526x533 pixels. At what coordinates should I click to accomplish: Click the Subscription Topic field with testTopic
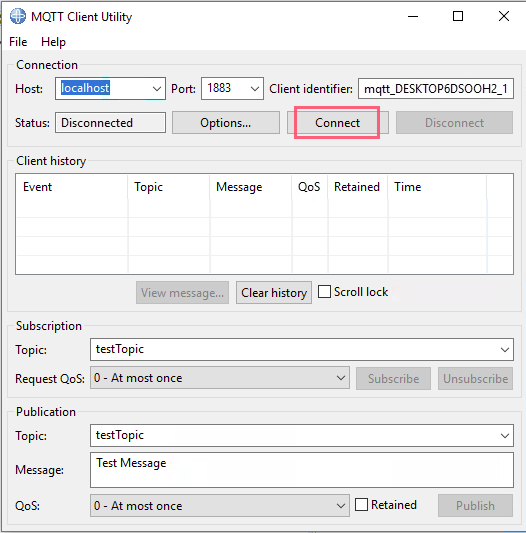(x=302, y=349)
